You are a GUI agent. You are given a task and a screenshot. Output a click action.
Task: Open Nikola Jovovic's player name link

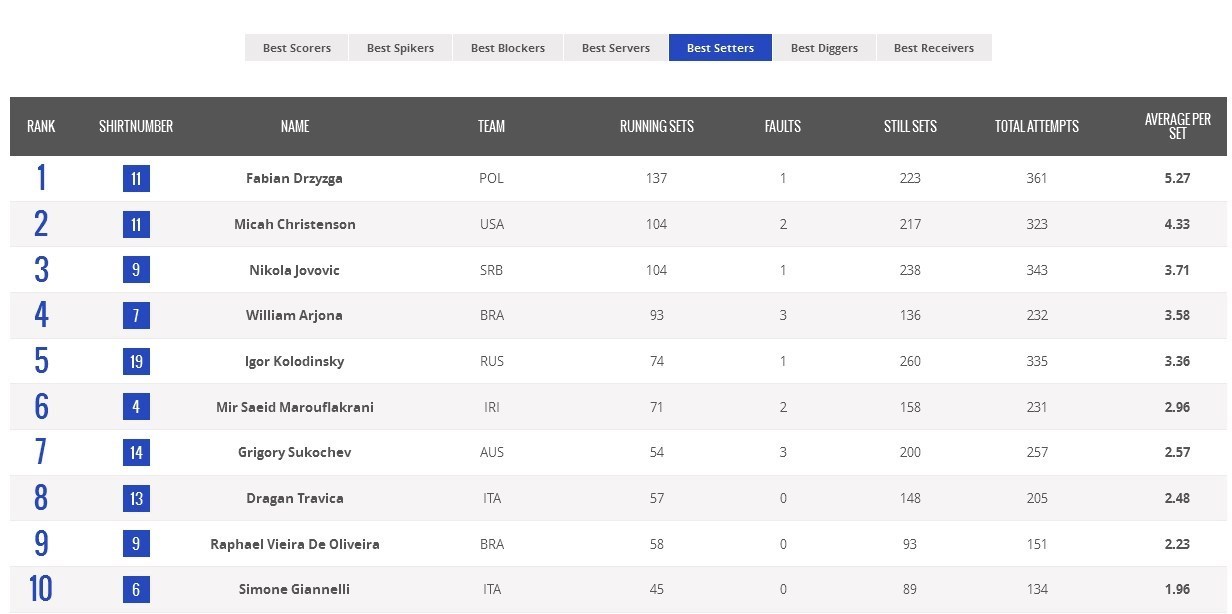295,270
